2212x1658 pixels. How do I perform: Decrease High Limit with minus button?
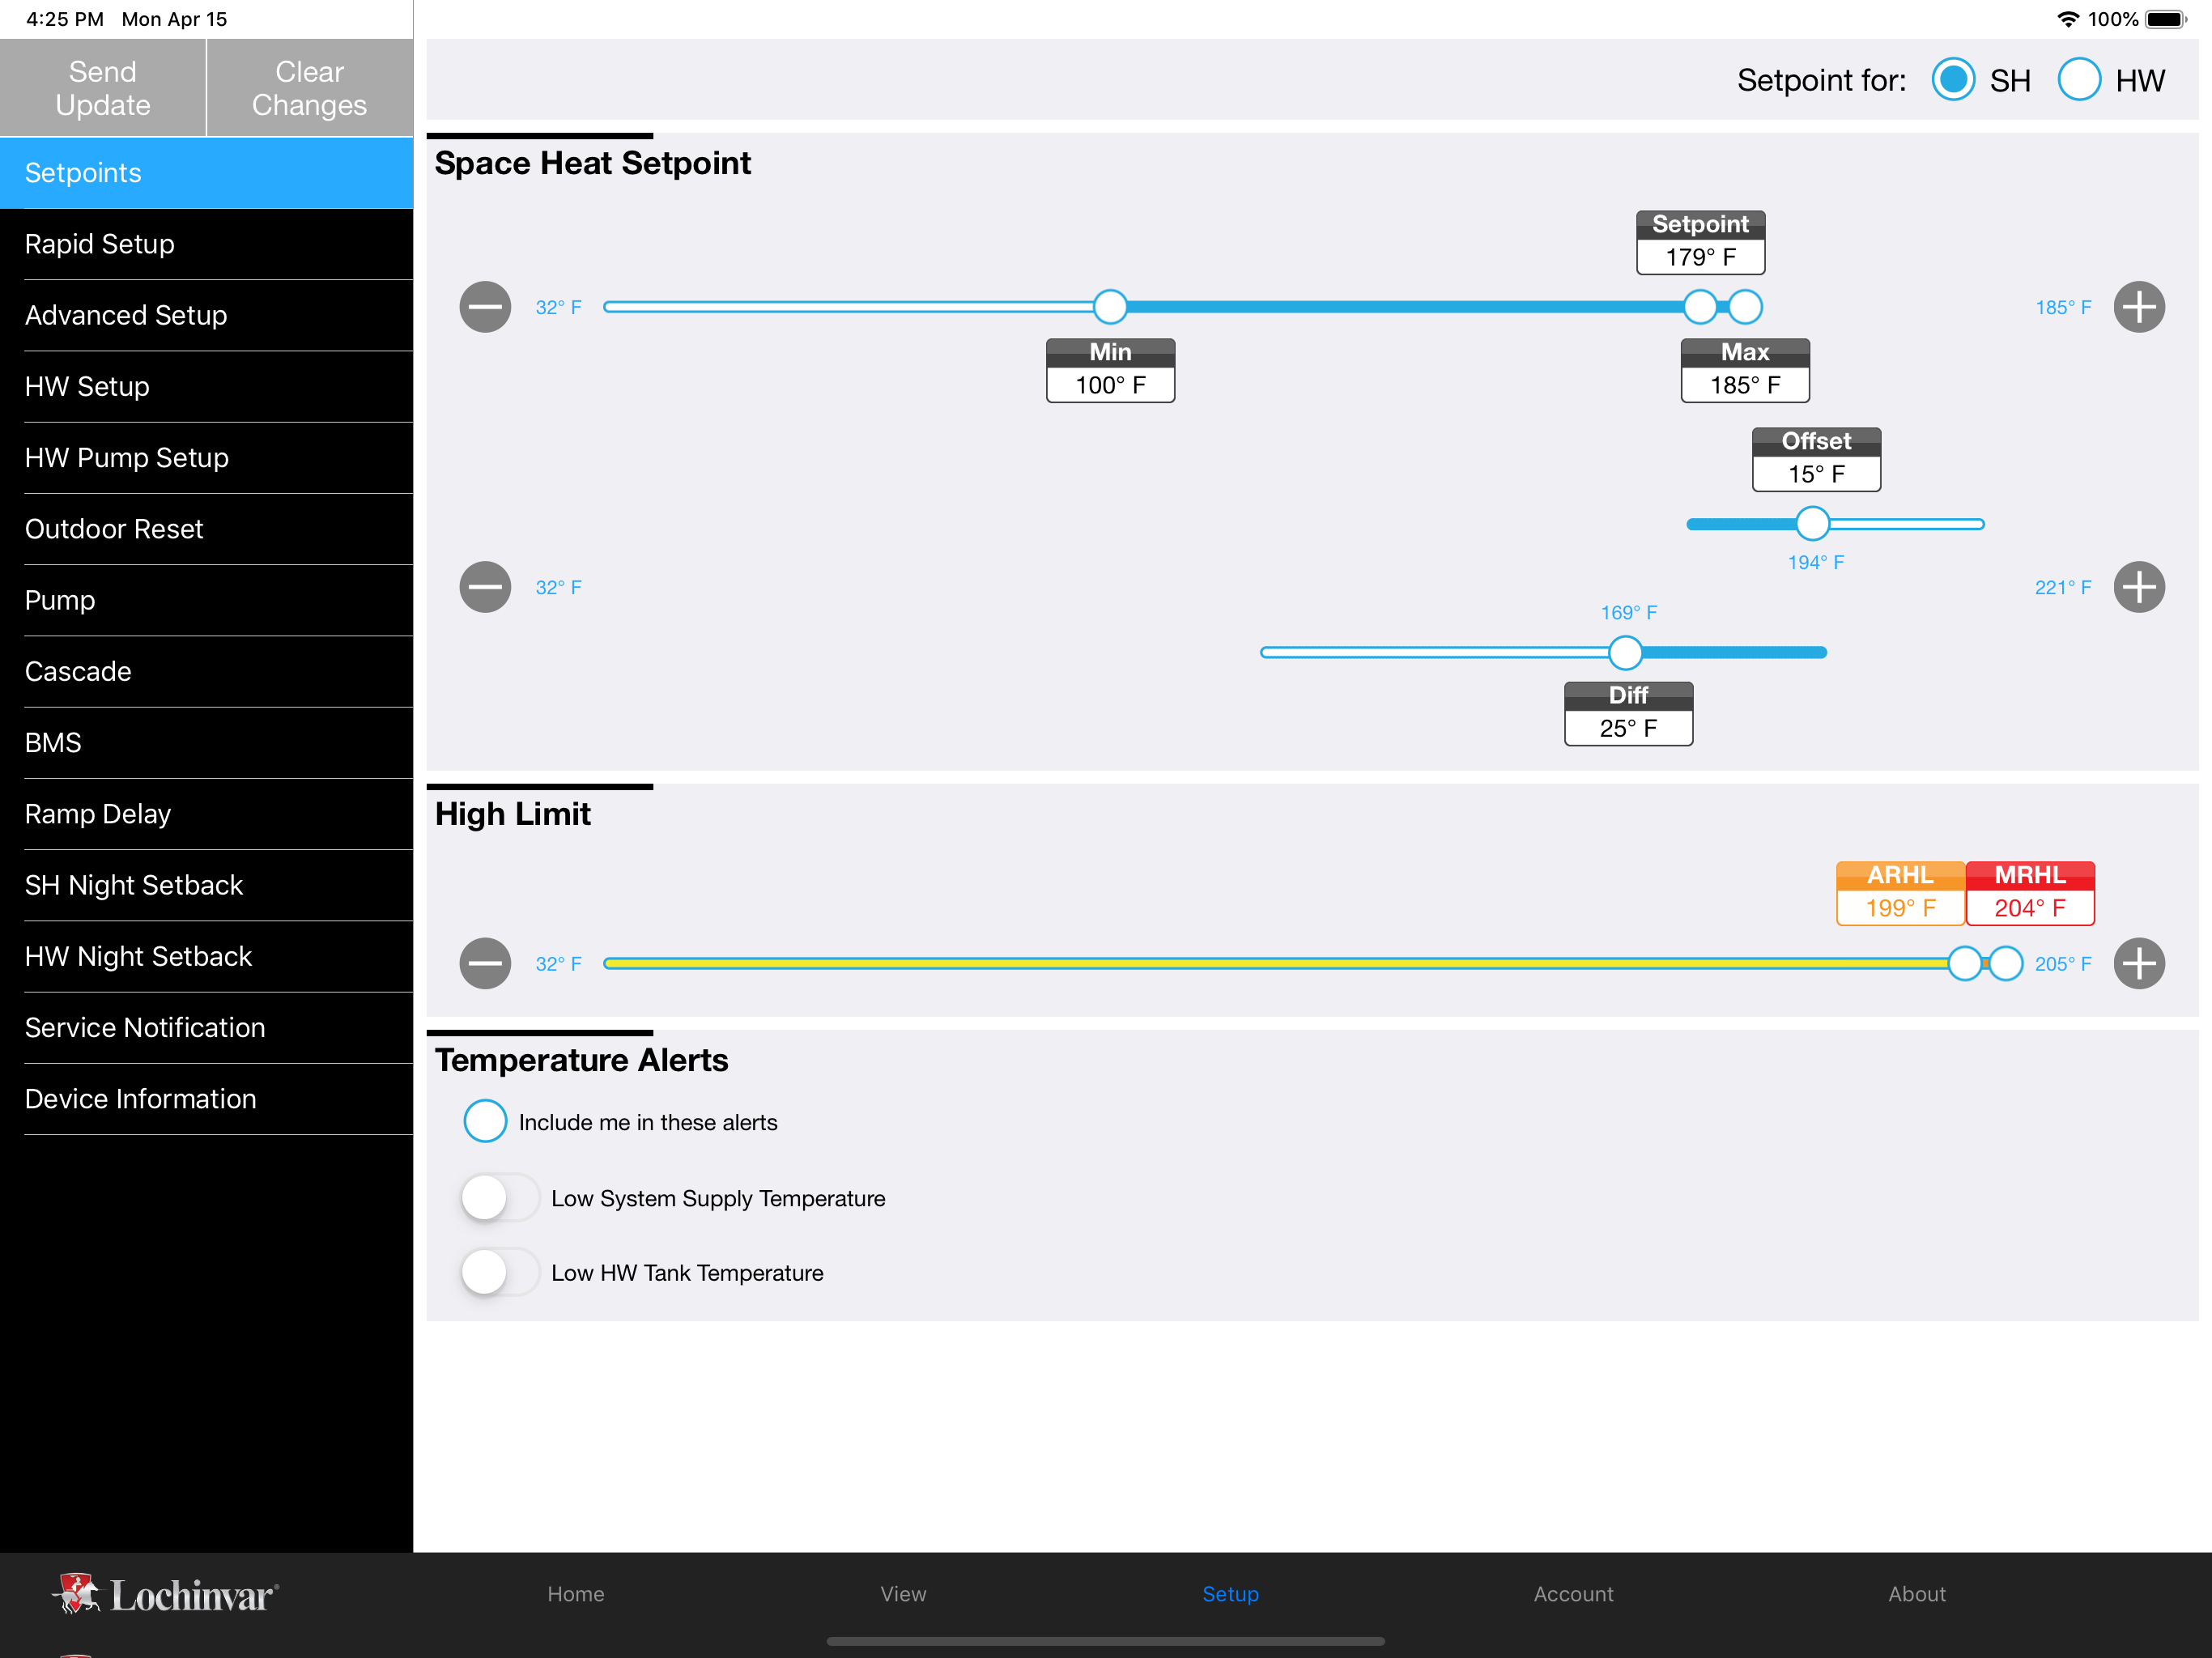pos(485,963)
